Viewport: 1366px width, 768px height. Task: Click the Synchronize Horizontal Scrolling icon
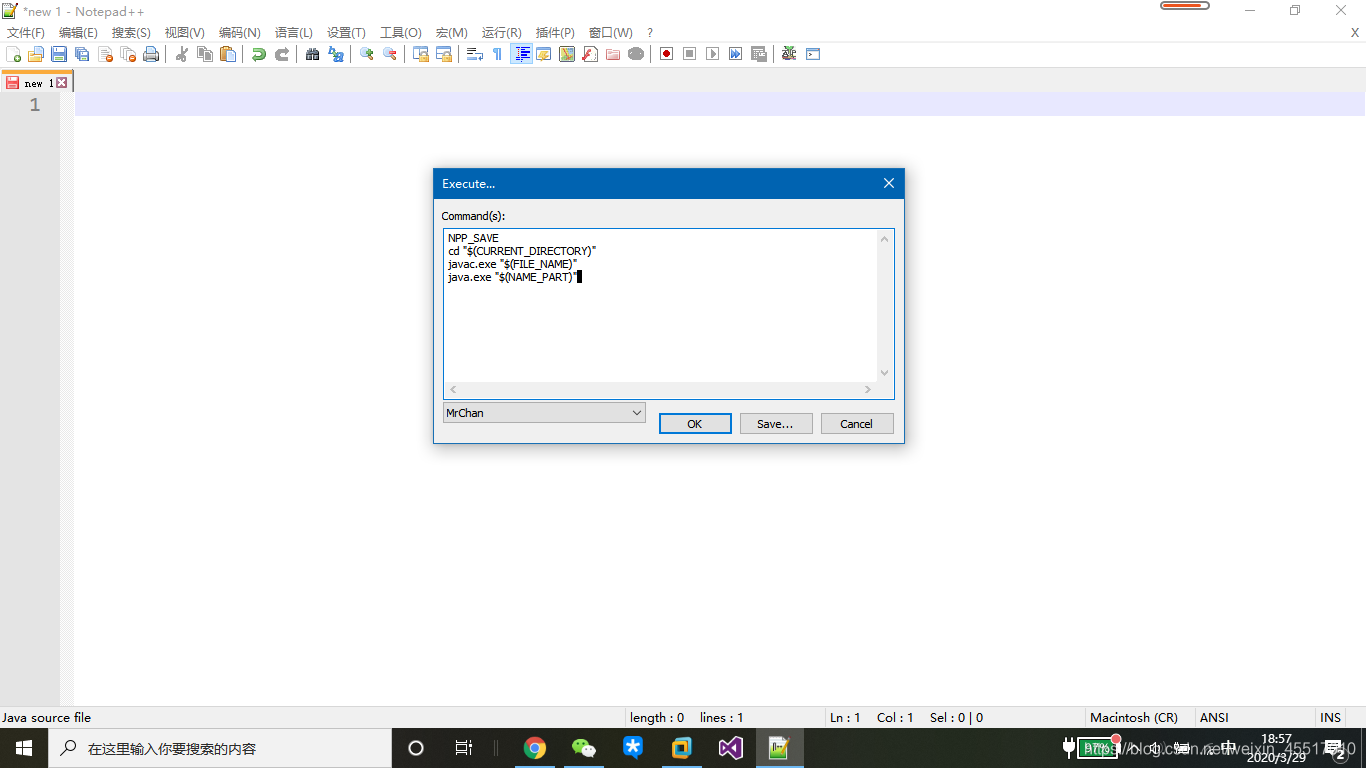coord(444,54)
